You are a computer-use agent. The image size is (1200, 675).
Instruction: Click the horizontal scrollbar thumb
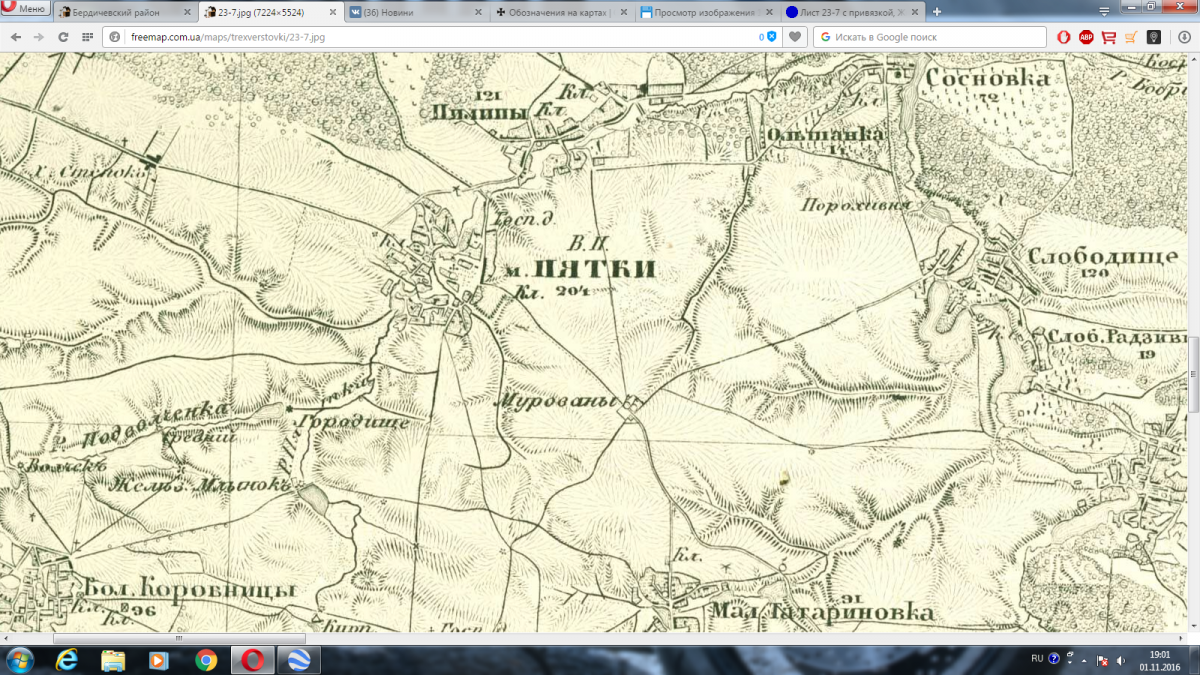coord(179,638)
